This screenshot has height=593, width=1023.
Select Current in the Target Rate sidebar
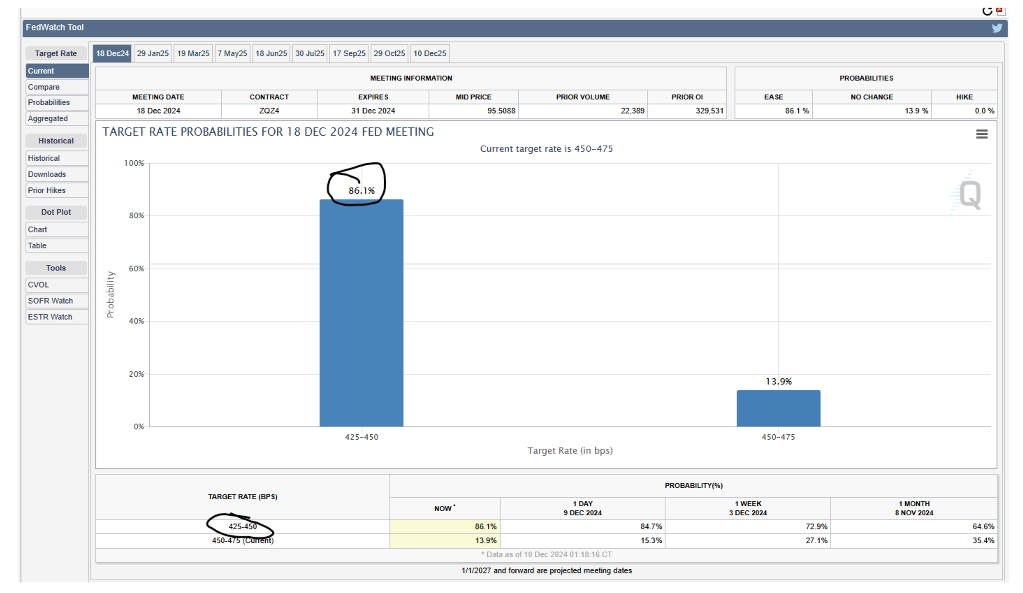point(57,71)
